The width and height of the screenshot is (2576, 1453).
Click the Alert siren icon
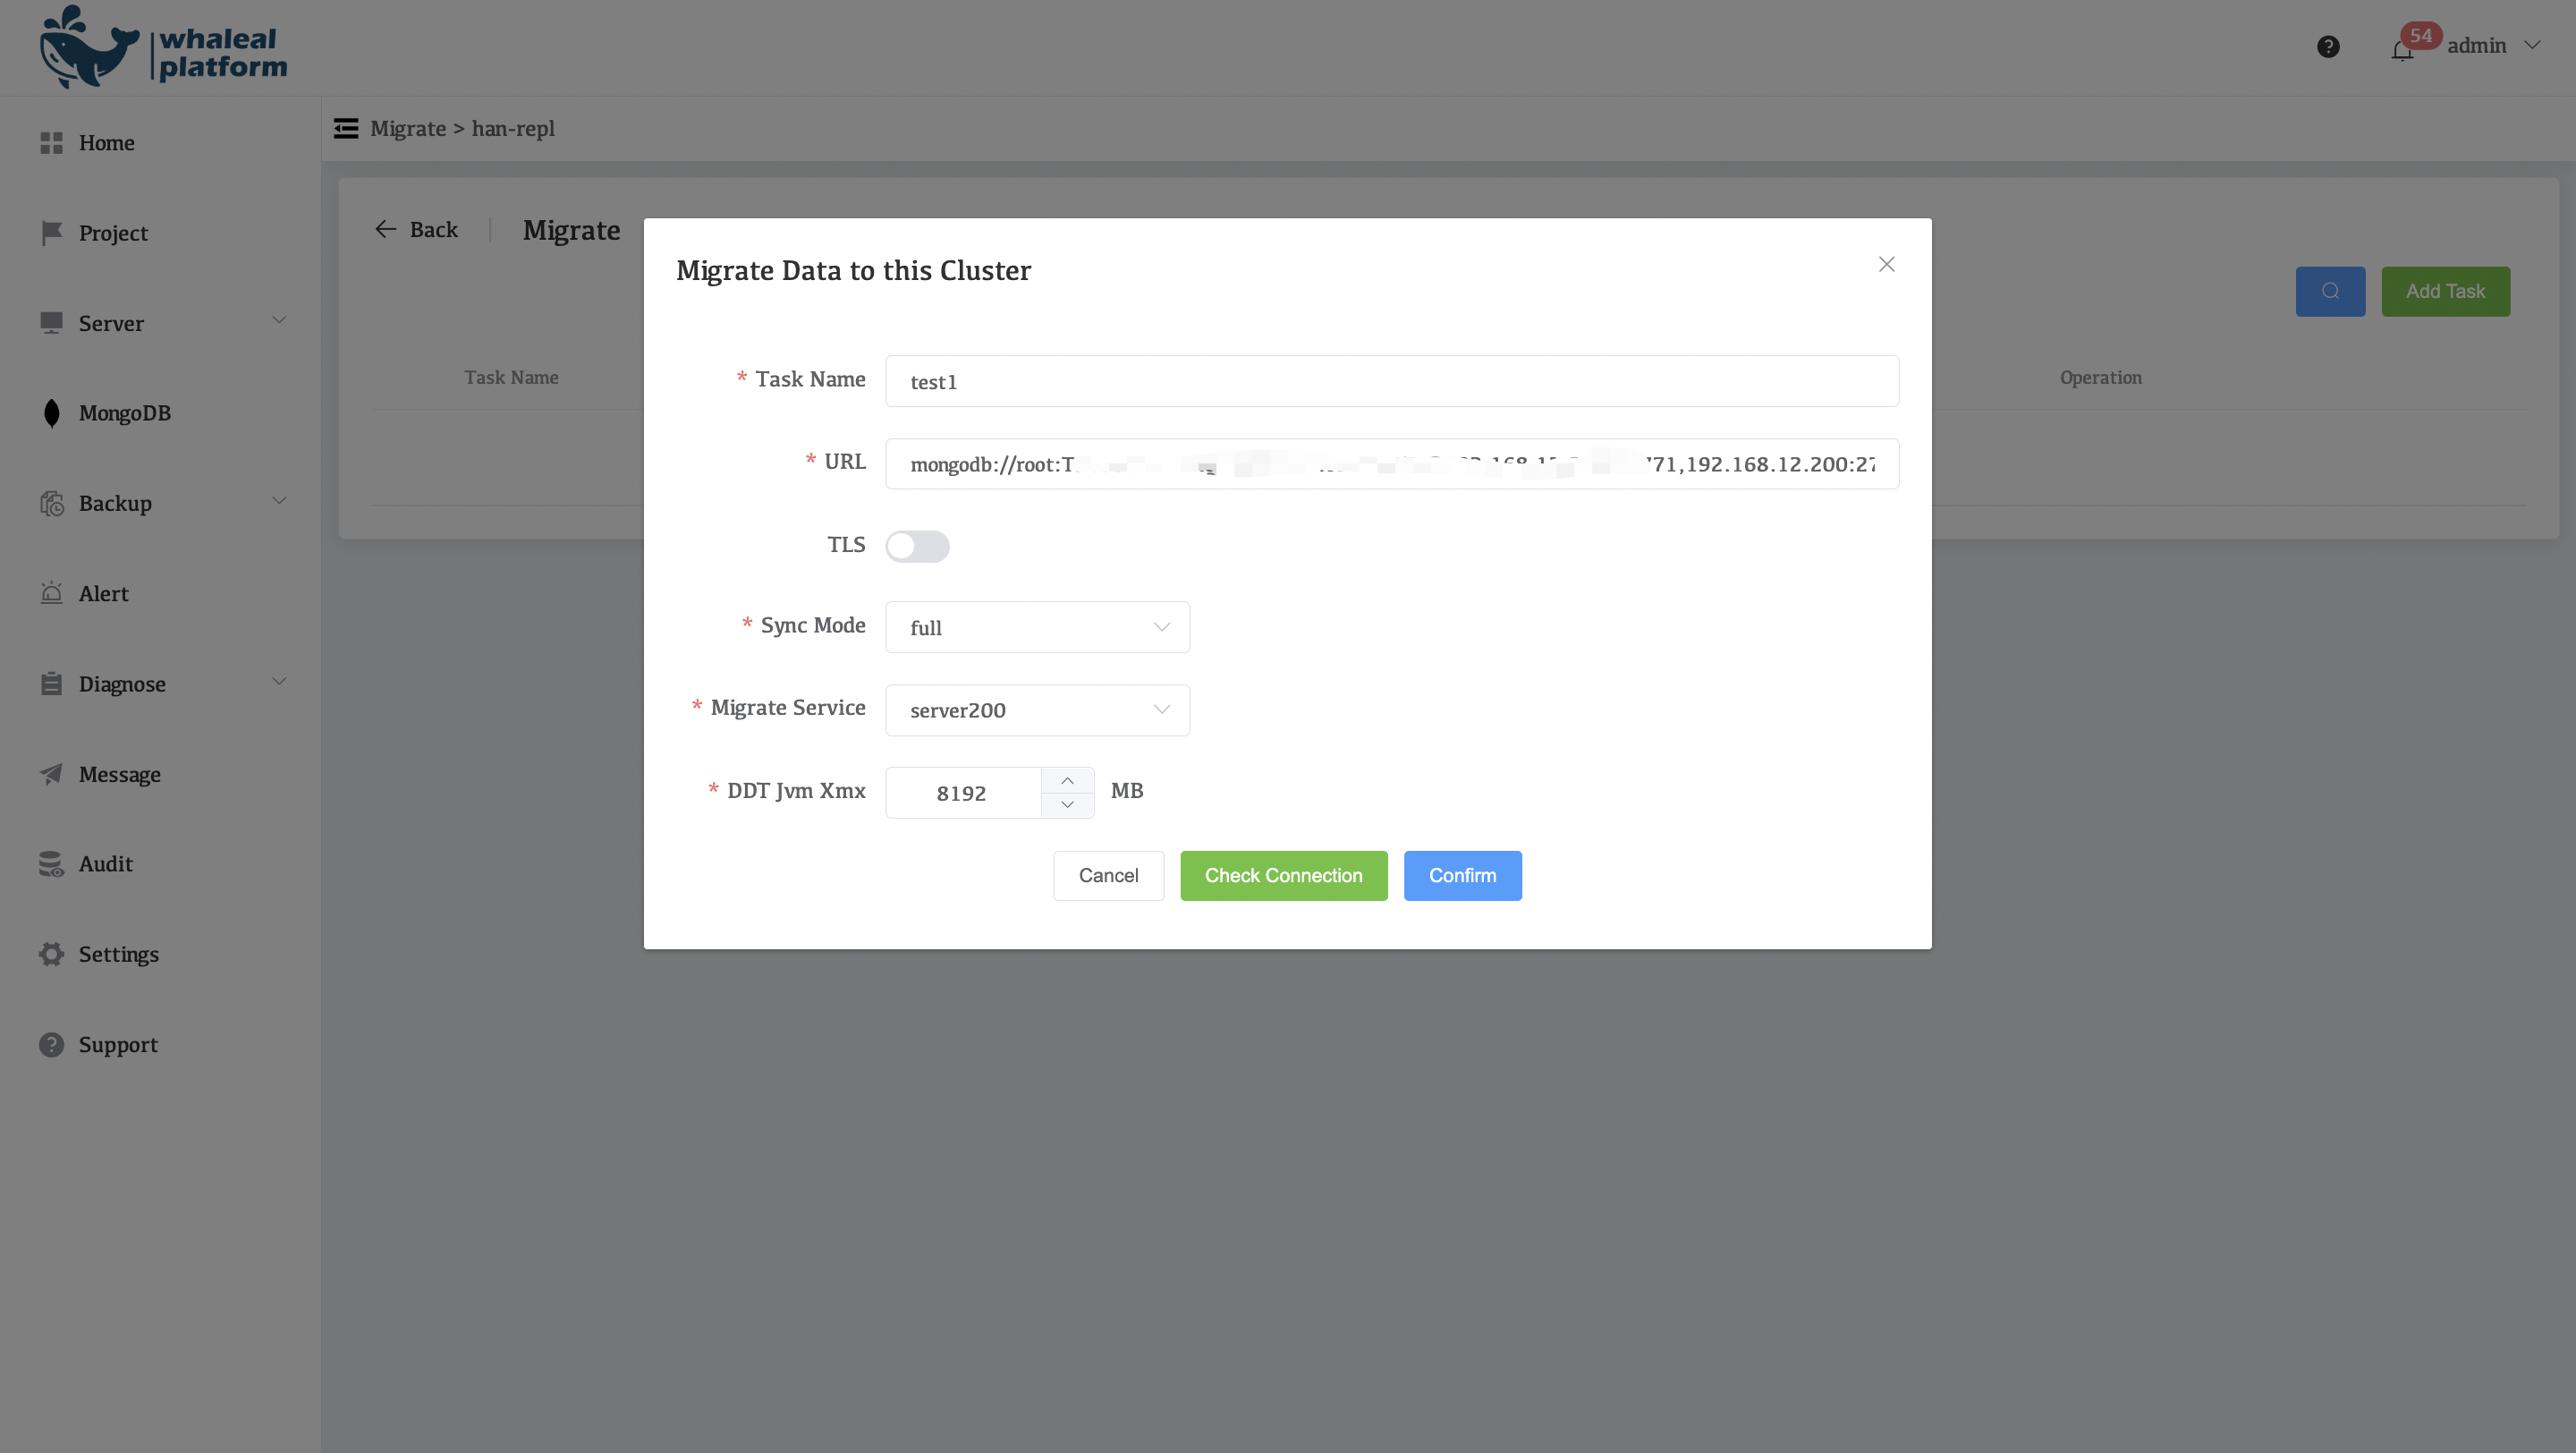click(52, 593)
